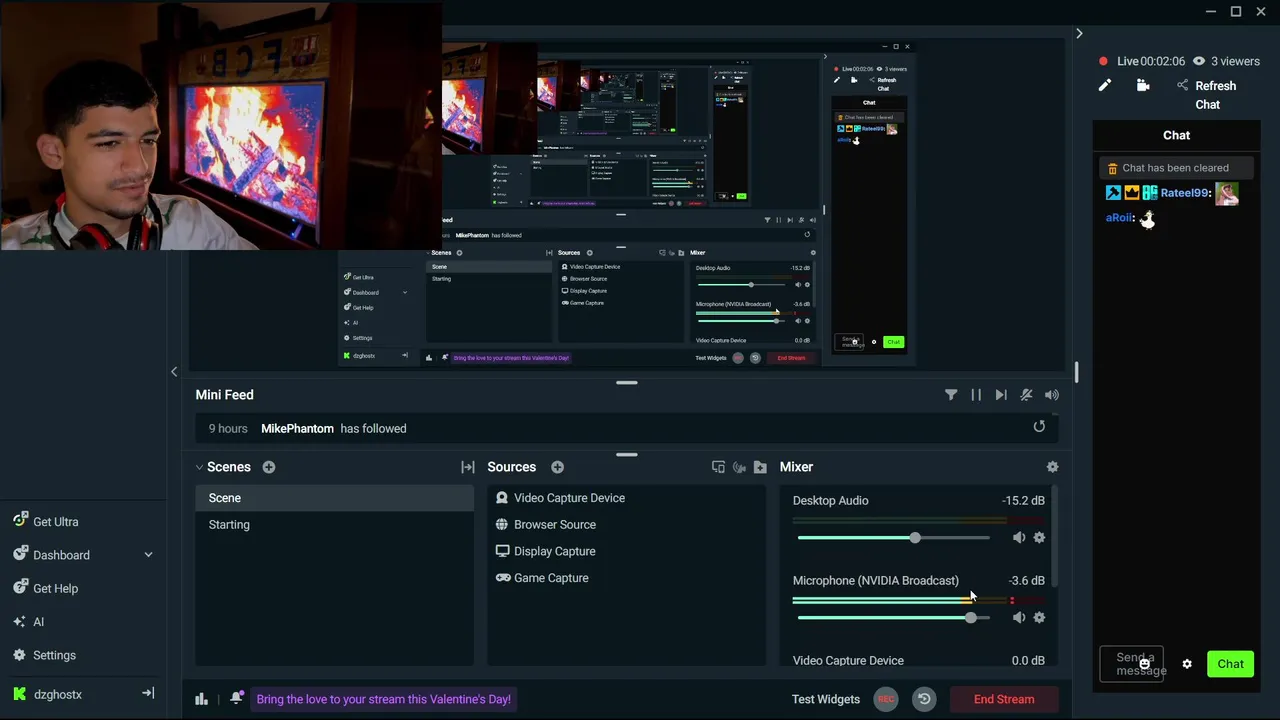The height and width of the screenshot is (720, 1280).
Task: Mute the Microphone (NVIDIA Broadcast) speaker
Action: pyautogui.click(x=1018, y=618)
